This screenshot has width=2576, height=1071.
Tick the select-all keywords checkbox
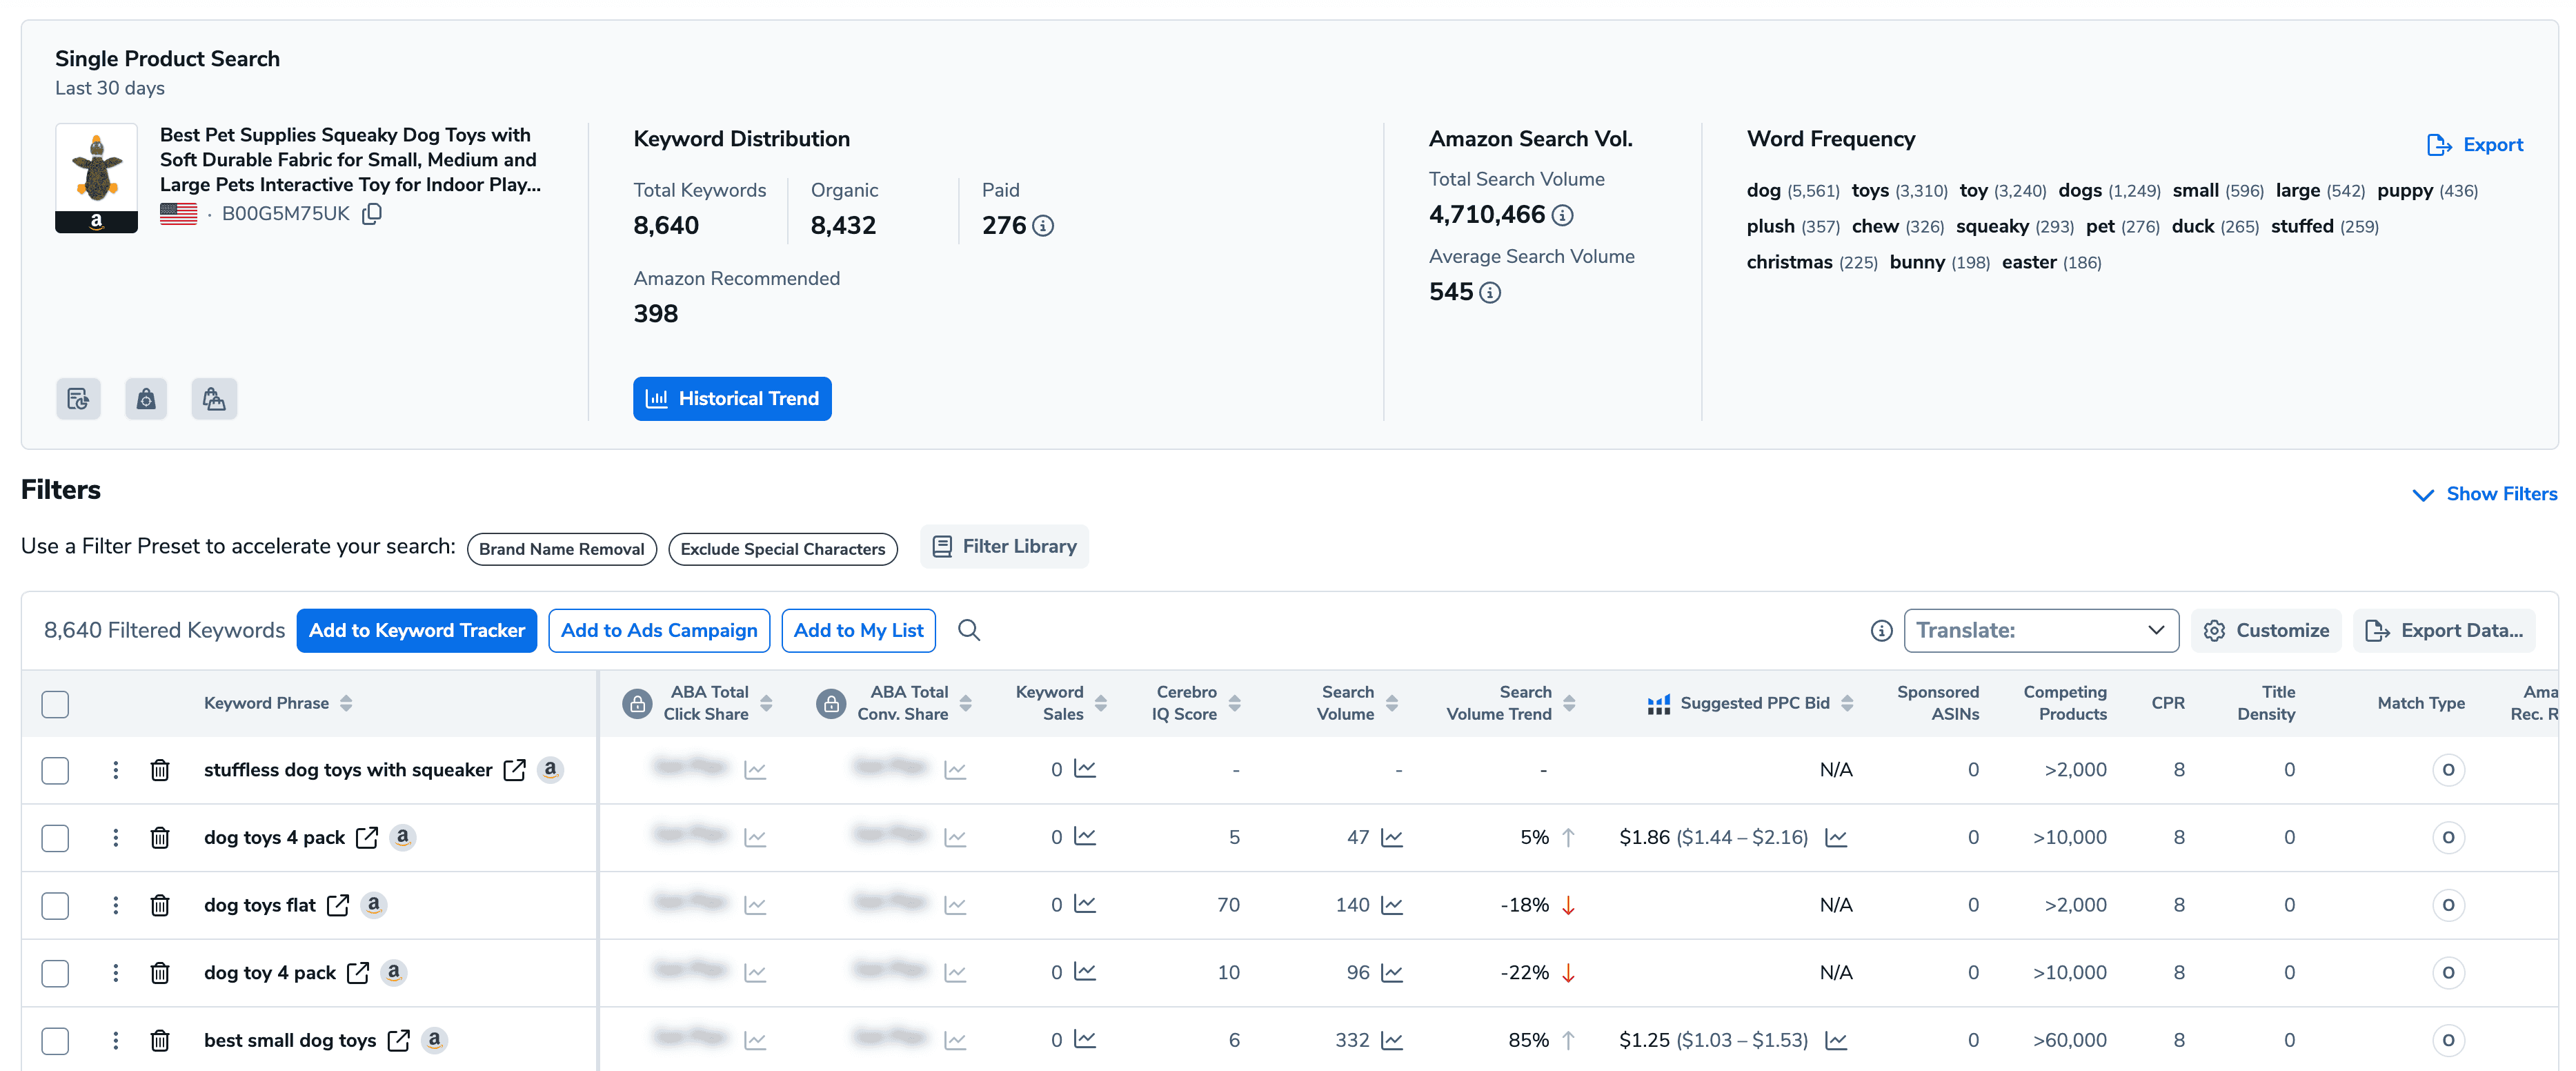click(x=55, y=703)
